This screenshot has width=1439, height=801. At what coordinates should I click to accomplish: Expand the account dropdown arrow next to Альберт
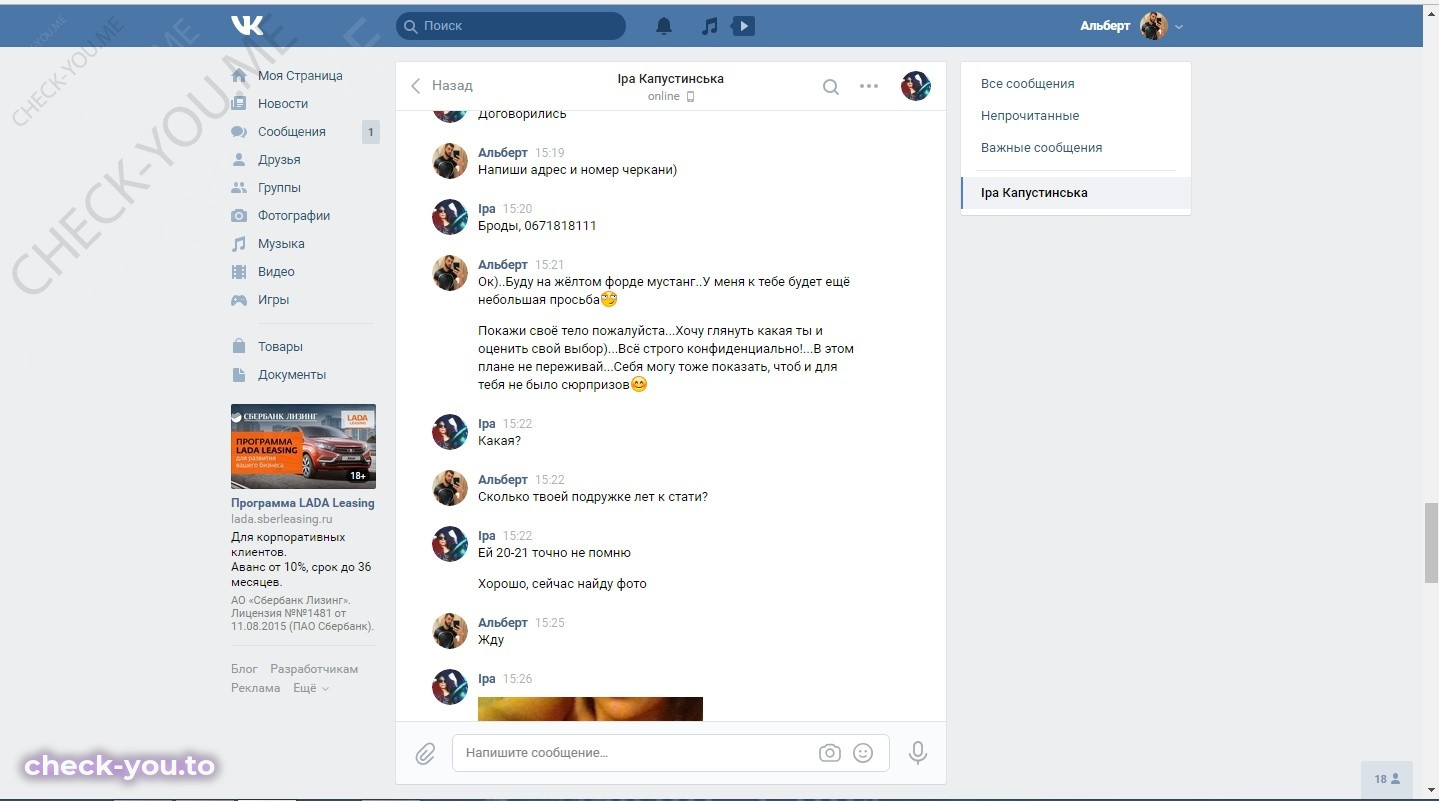1179,27
